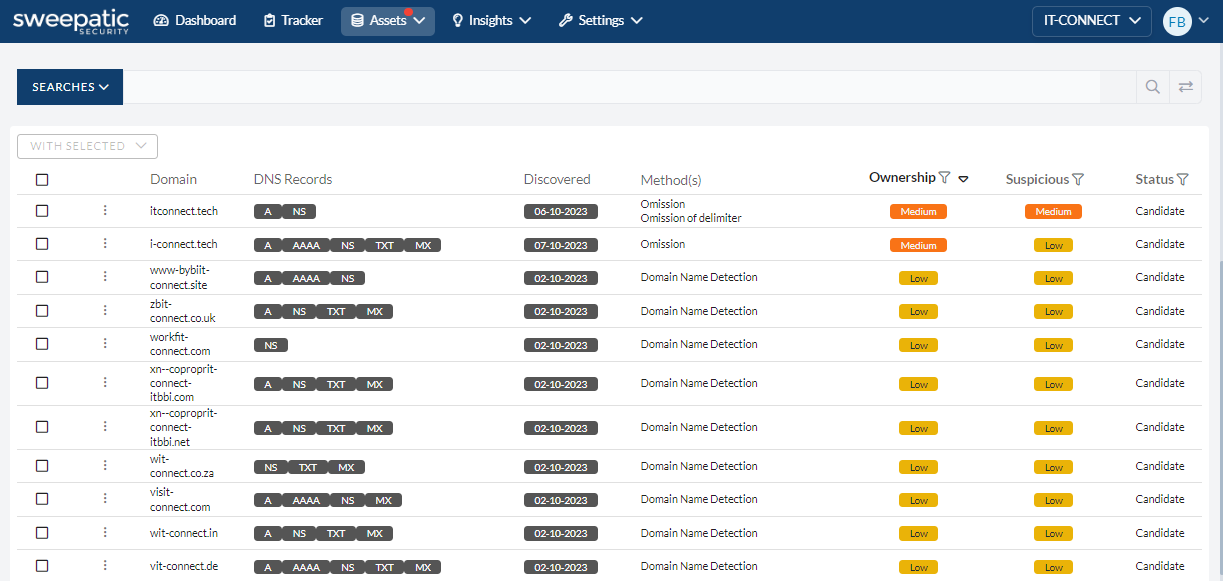Open three-dot menu for itconnect.tech row
The height and width of the screenshot is (581, 1223).
pyautogui.click(x=105, y=211)
